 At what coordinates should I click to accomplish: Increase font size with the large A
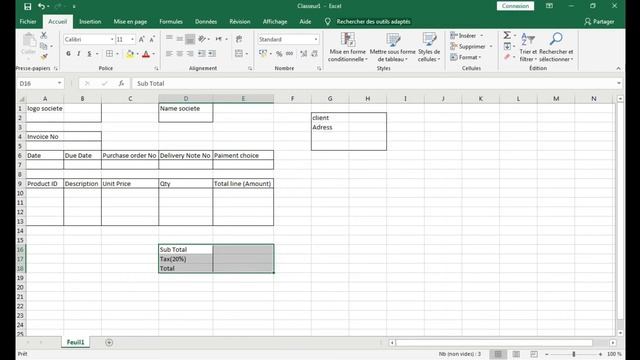pyautogui.click(x=142, y=39)
